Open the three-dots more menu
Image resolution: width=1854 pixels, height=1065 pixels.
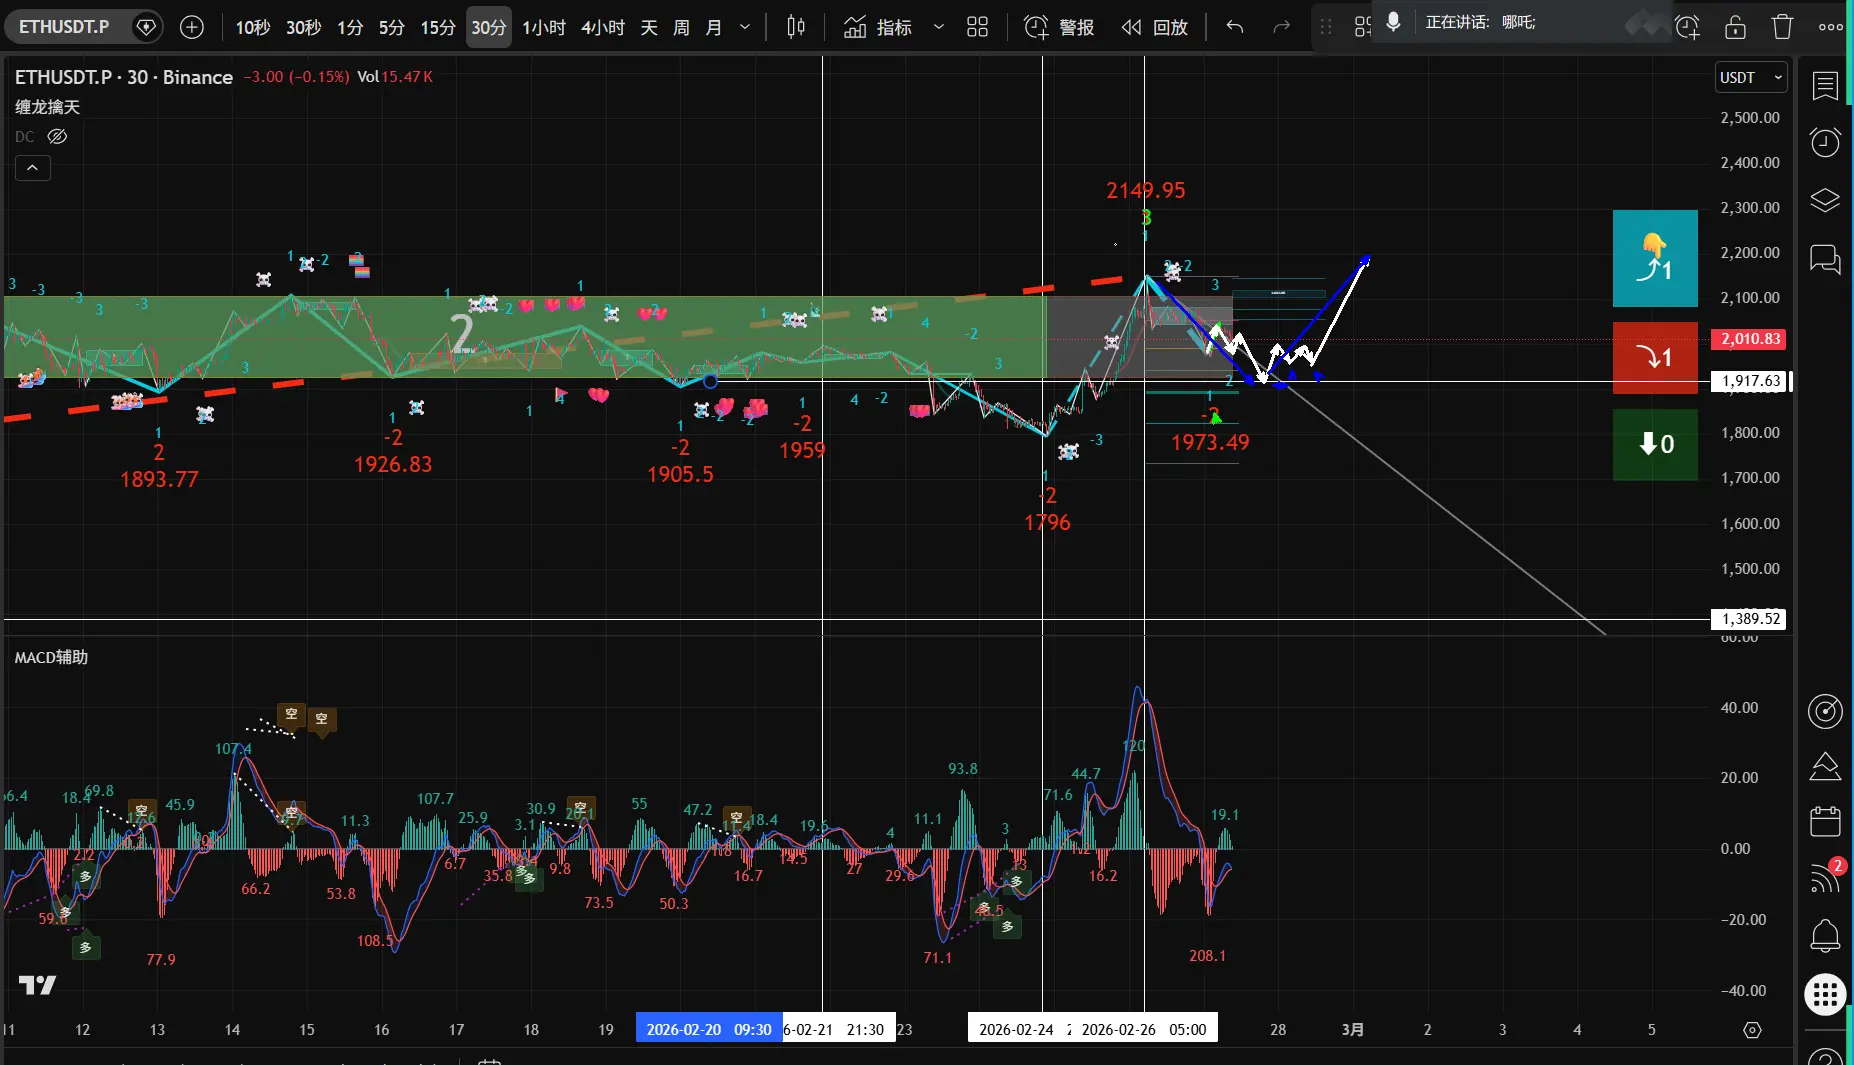tap(1830, 27)
